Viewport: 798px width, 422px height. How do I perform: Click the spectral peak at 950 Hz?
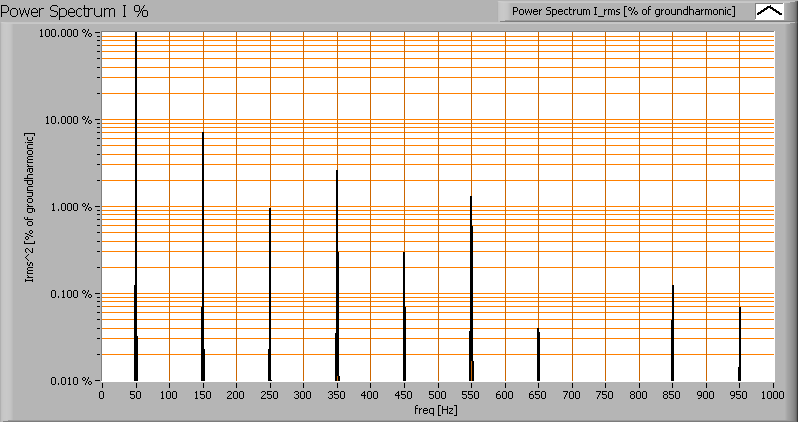click(740, 342)
